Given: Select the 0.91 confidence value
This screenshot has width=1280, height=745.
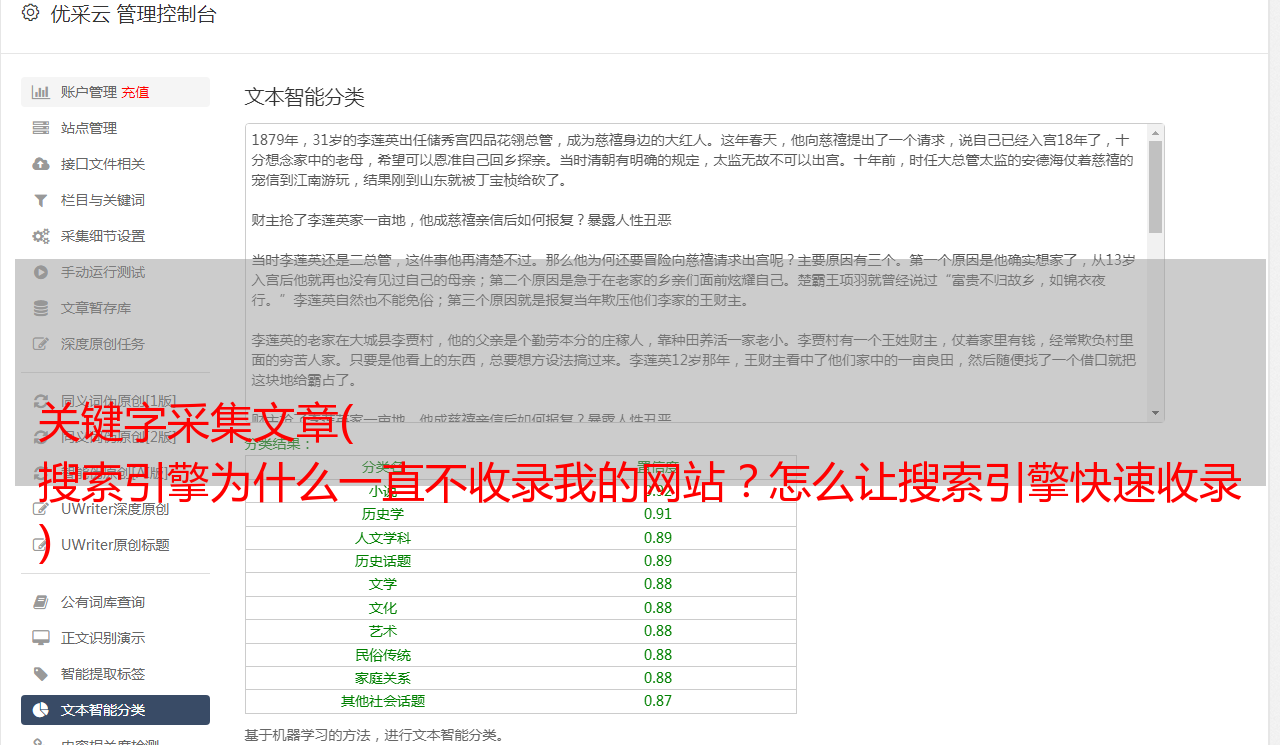Looking at the screenshot, I should point(658,514).
